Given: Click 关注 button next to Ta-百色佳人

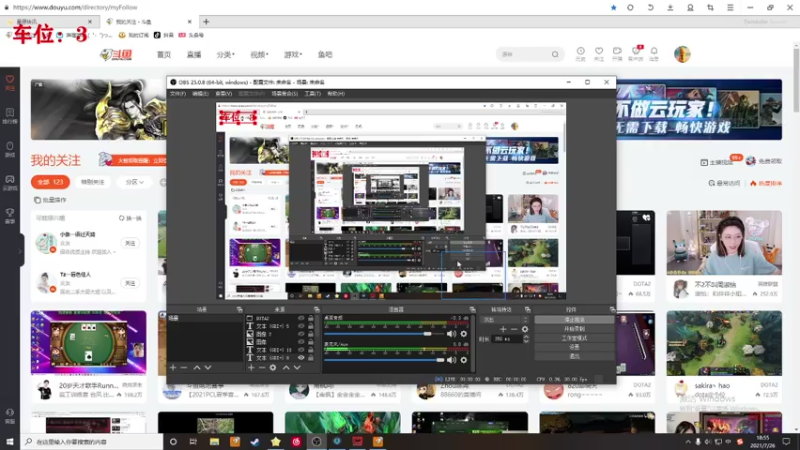Looking at the screenshot, I should 130,283.
